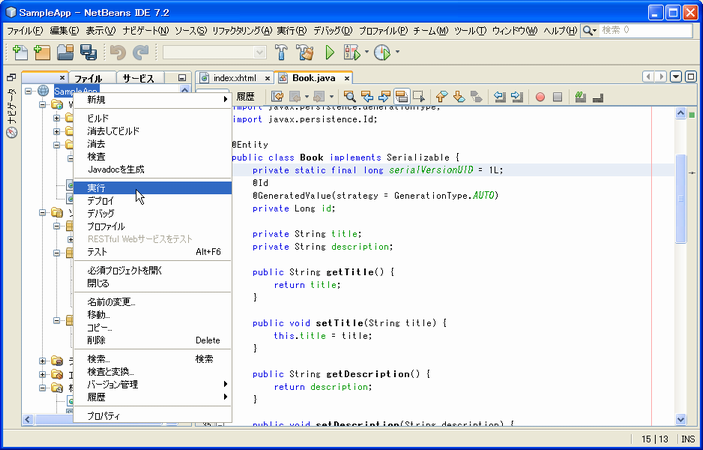Switch to the サービス panel tab
This screenshot has width=703, height=450.
[139, 78]
